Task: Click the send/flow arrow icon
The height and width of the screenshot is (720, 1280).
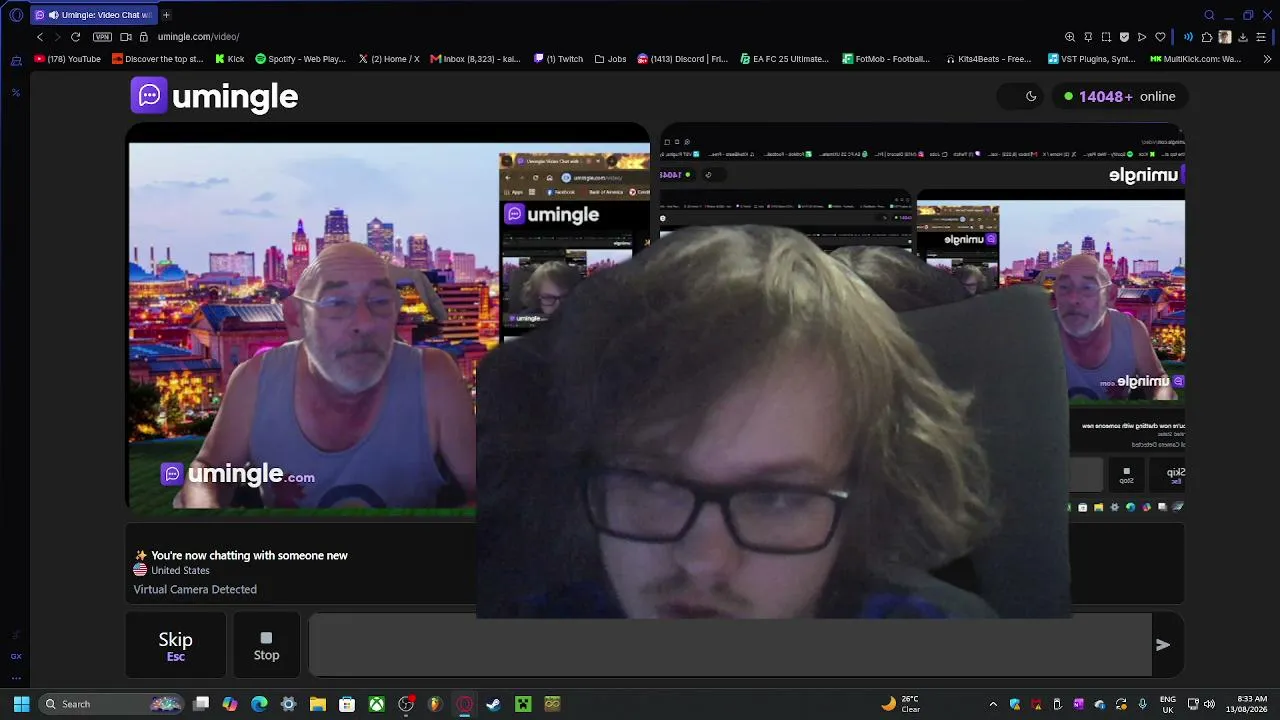Action: click(1142, 37)
